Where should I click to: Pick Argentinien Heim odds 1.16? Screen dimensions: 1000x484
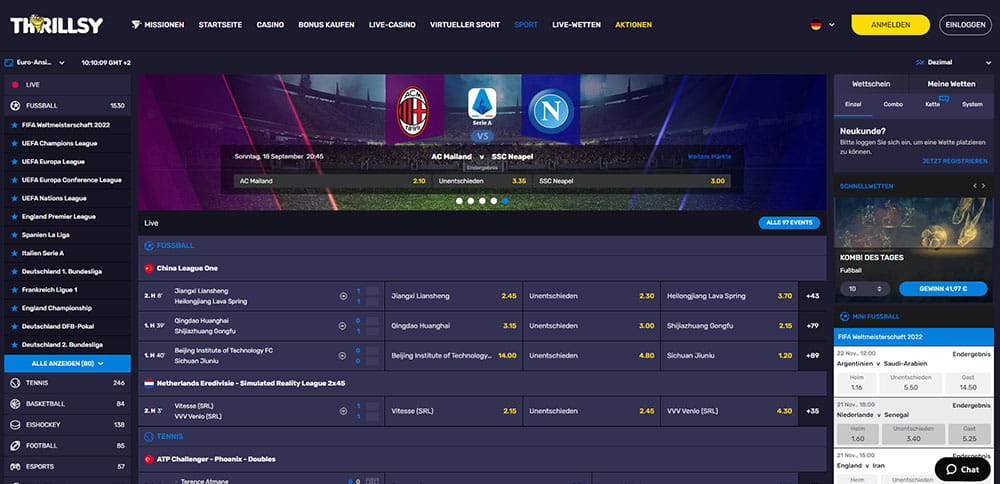point(856,383)
